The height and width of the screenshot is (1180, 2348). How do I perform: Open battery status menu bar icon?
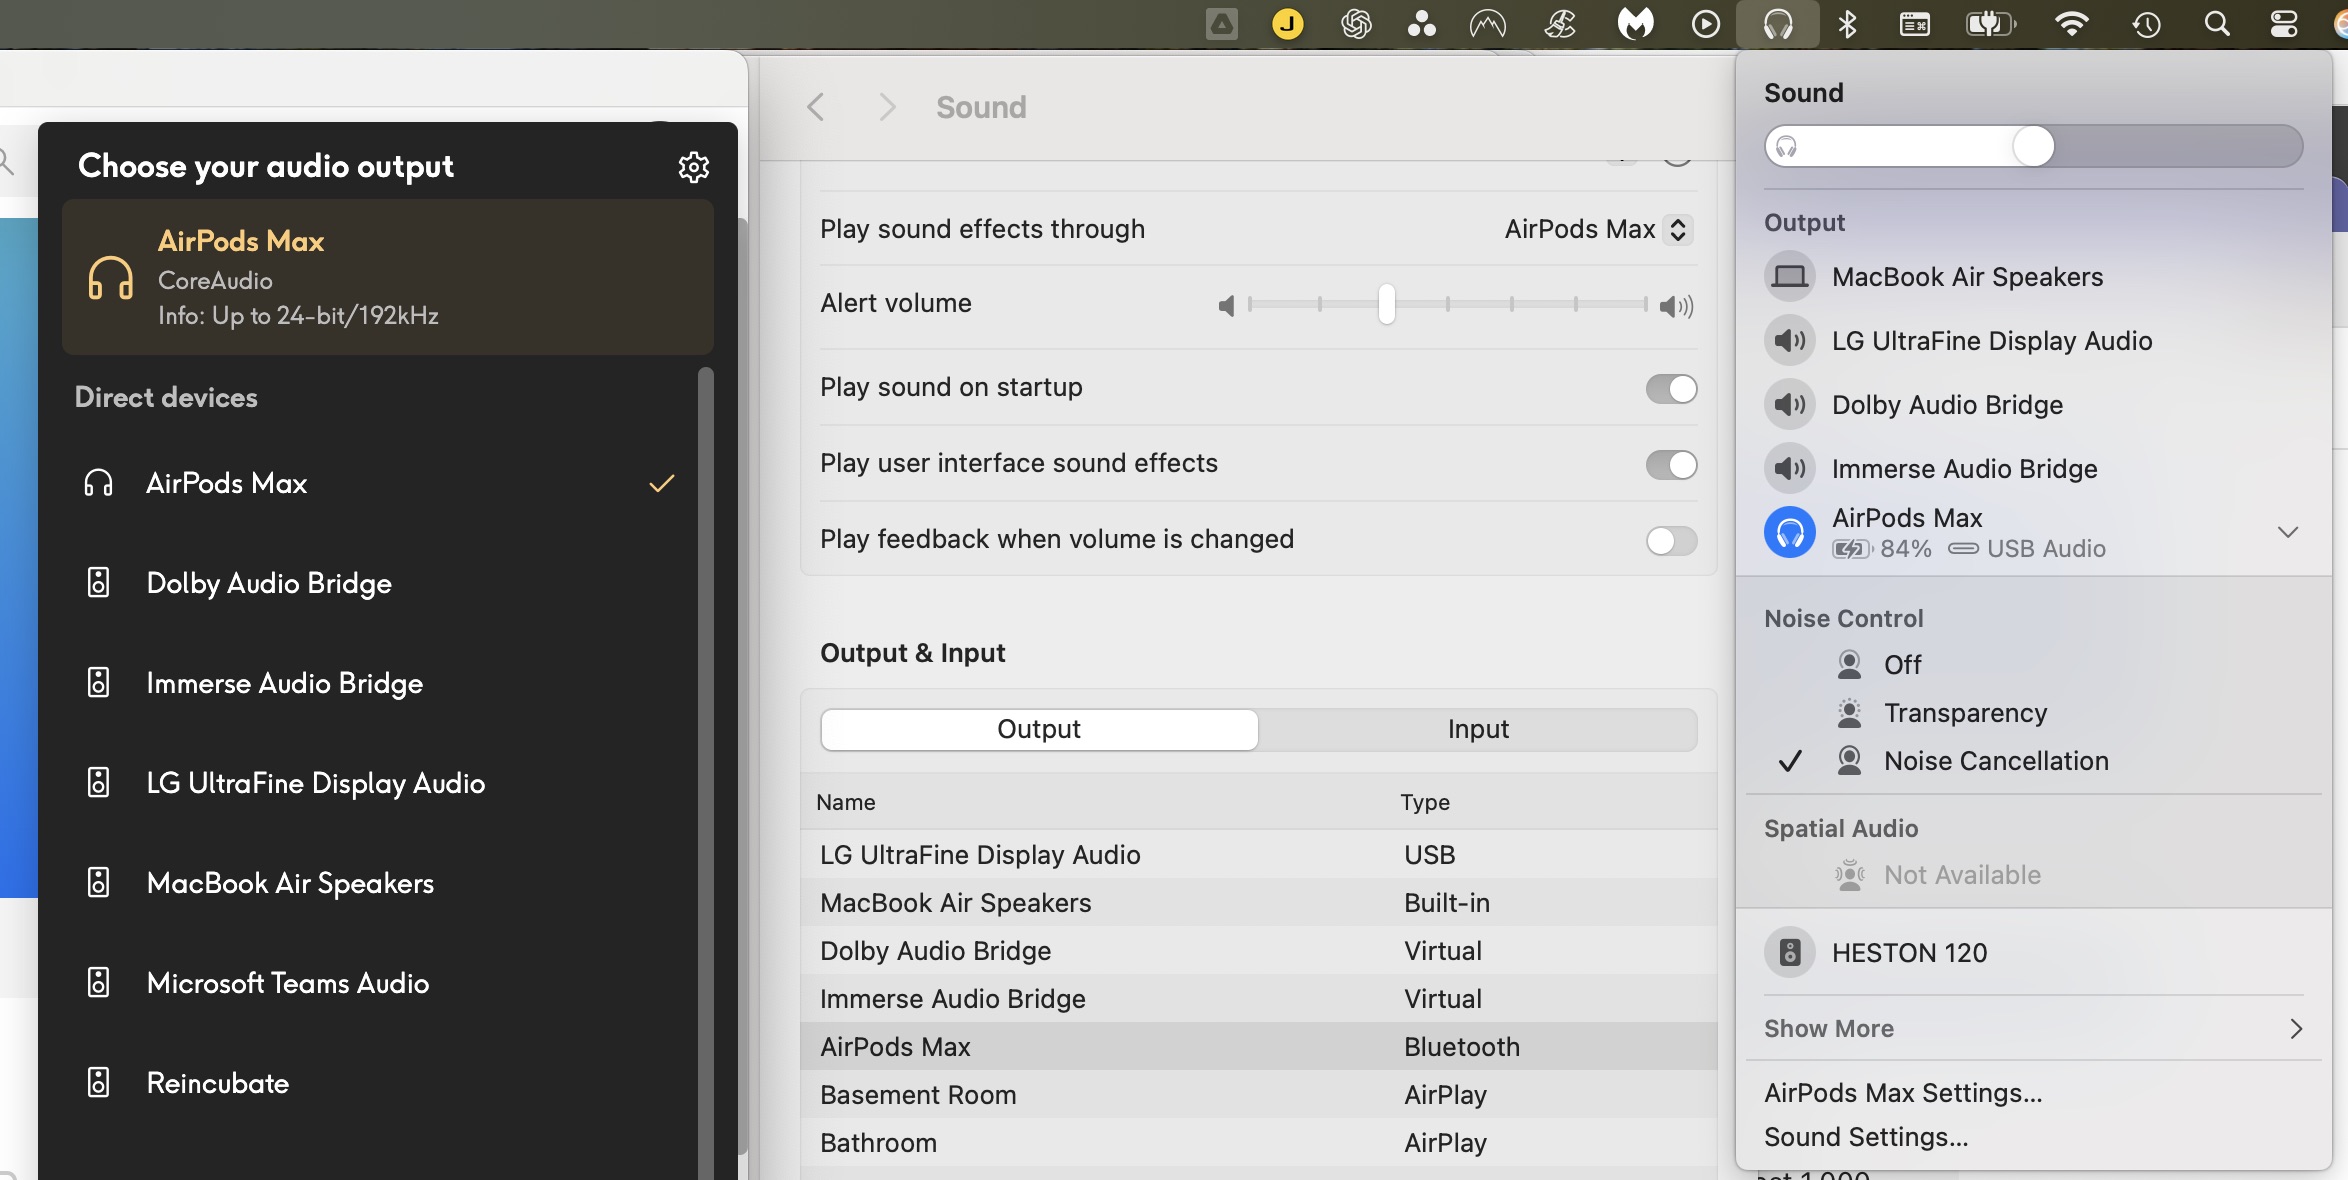pyautogui.click(x=1991, y=24)
